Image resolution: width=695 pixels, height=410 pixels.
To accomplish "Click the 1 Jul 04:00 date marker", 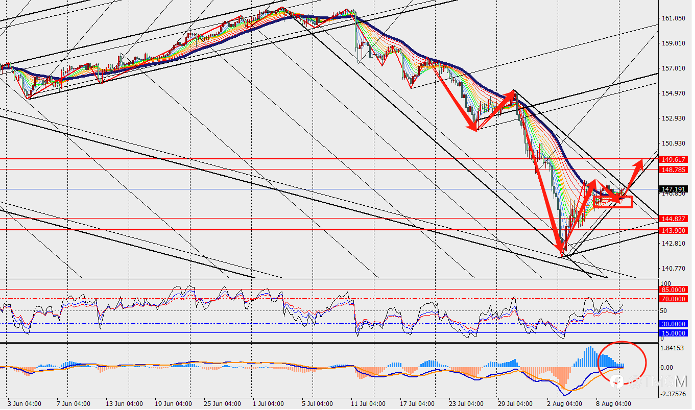I will tap(268, 404).
